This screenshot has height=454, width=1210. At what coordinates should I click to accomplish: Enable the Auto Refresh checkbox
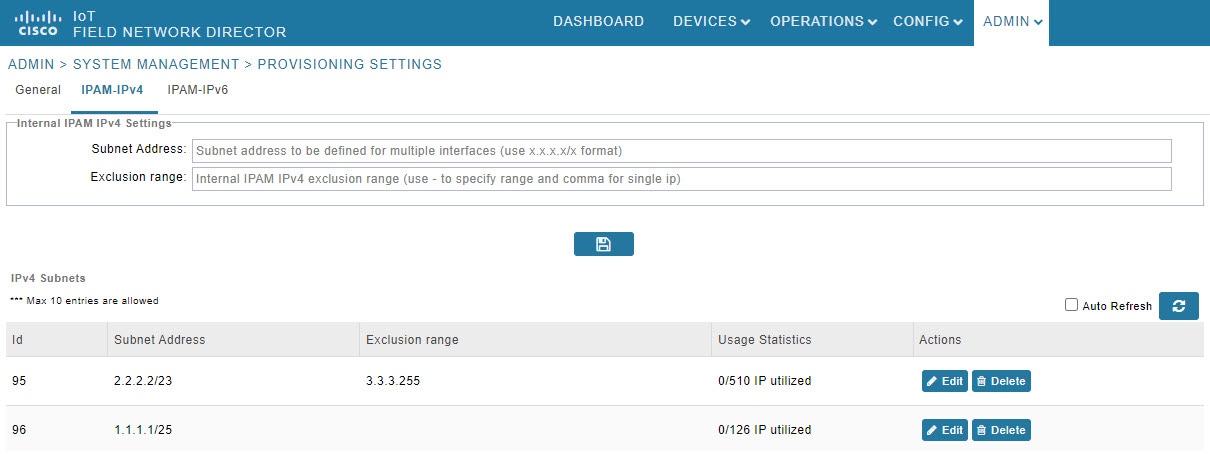1071,305
